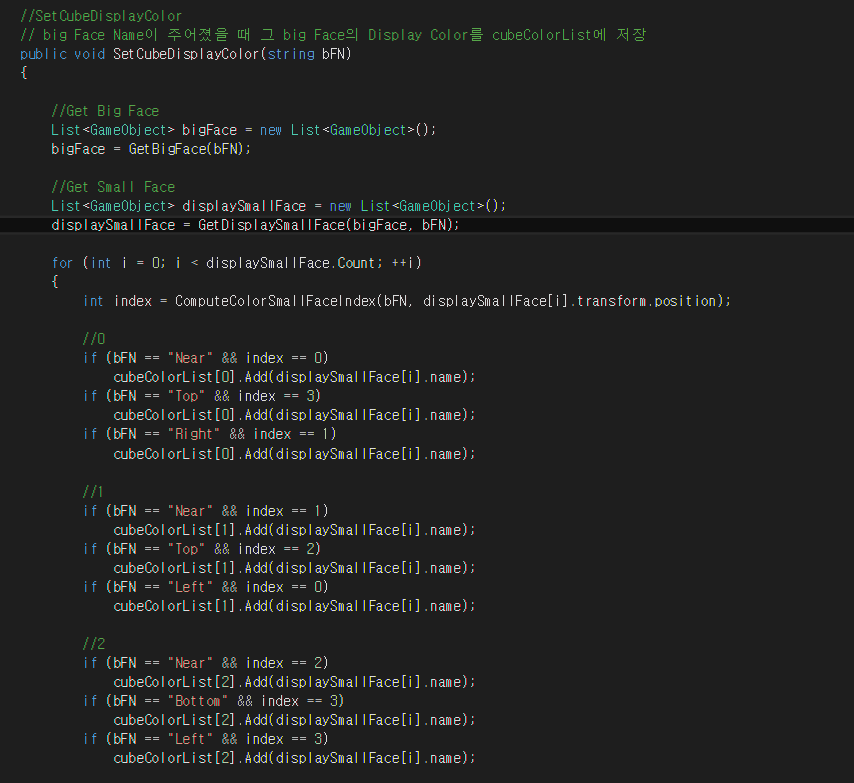
Task: Click the 'void' keyword before SetCubeDisplayColor
Action: pos(89,54)
